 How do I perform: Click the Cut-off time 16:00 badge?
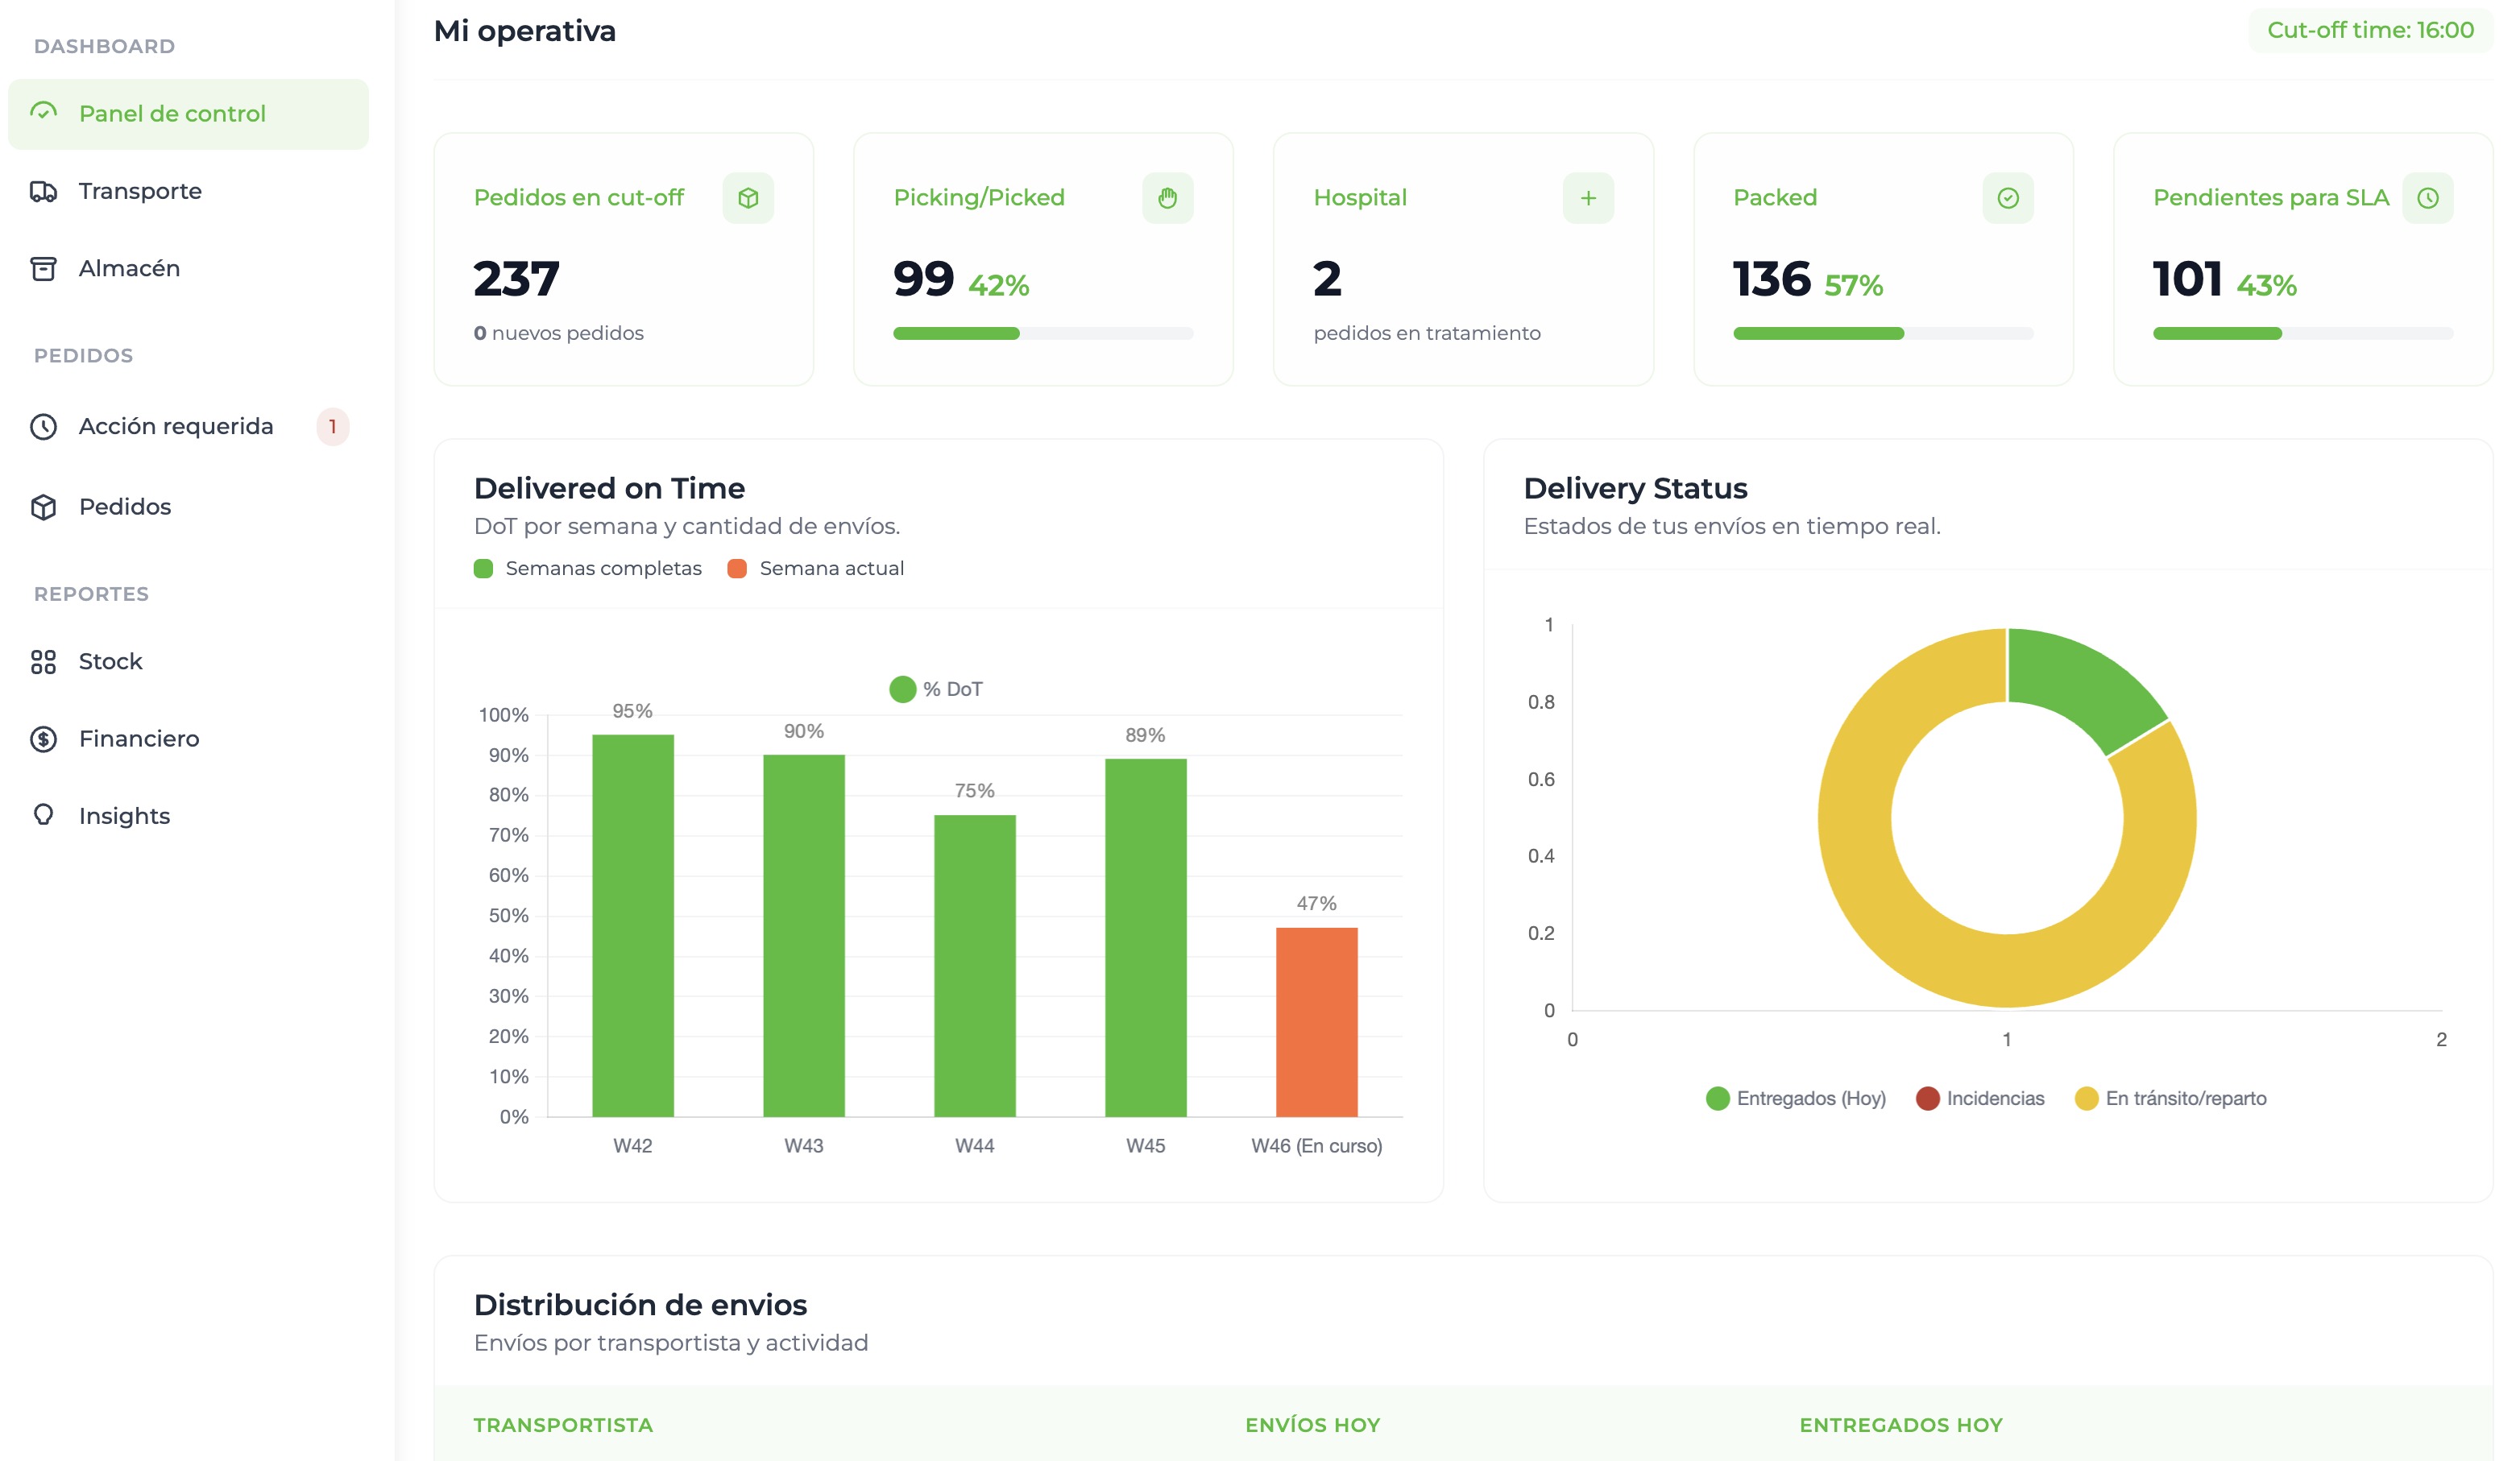(x=2369, y=30)
